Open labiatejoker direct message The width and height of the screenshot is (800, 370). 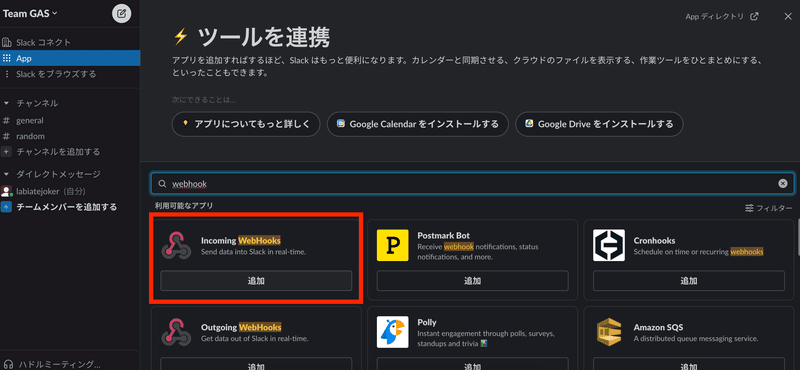[51, 191]
